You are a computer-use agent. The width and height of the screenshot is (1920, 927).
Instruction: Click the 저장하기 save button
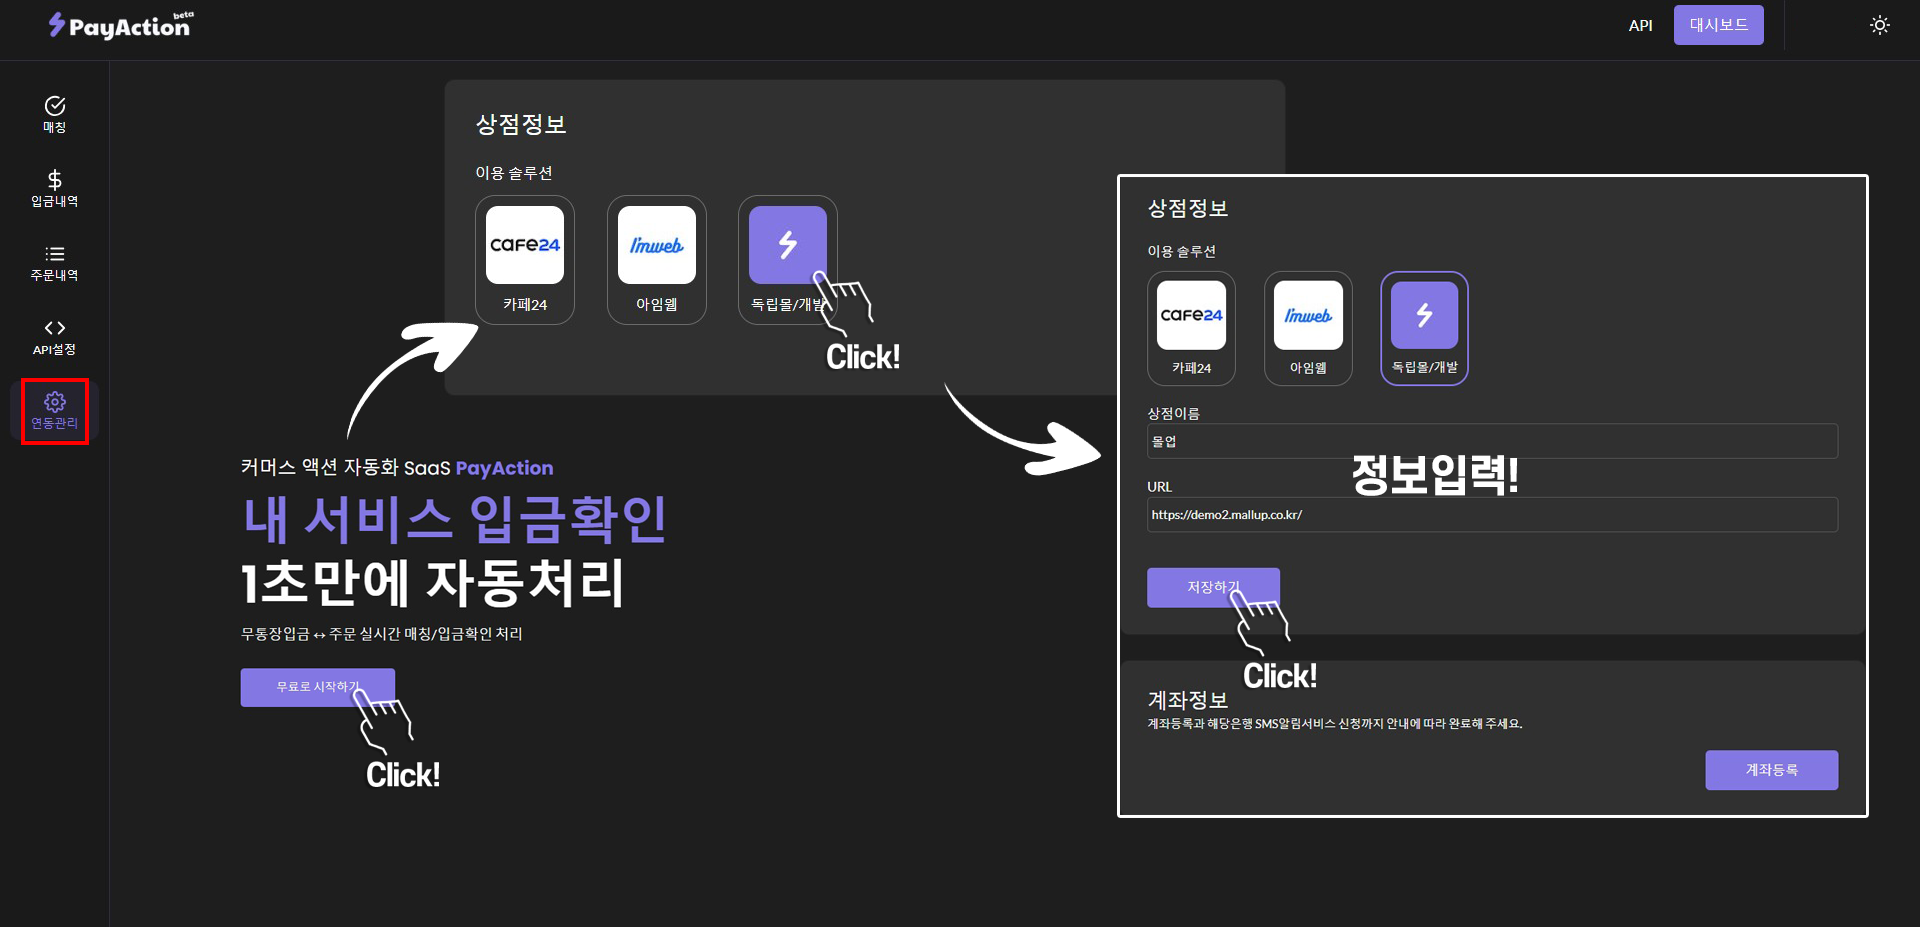tap(1213, 588)
